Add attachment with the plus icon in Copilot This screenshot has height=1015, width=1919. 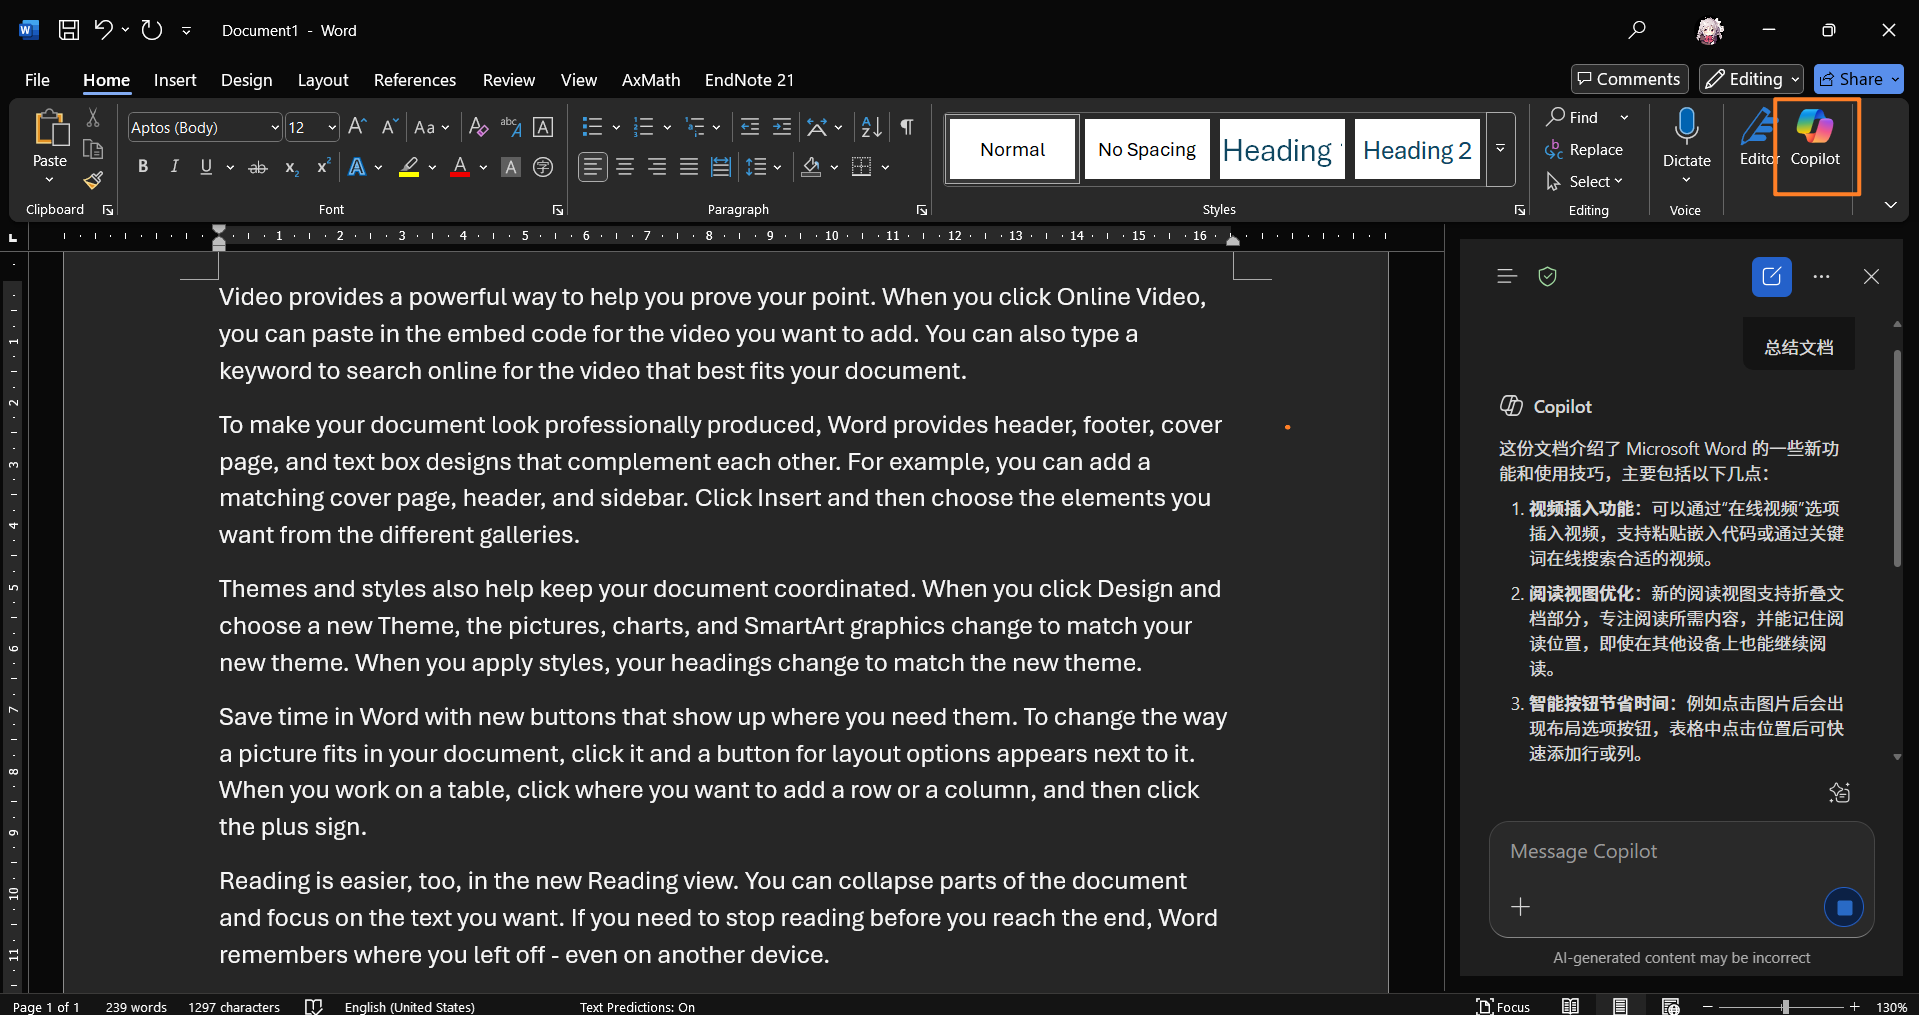pos(1520,907)
